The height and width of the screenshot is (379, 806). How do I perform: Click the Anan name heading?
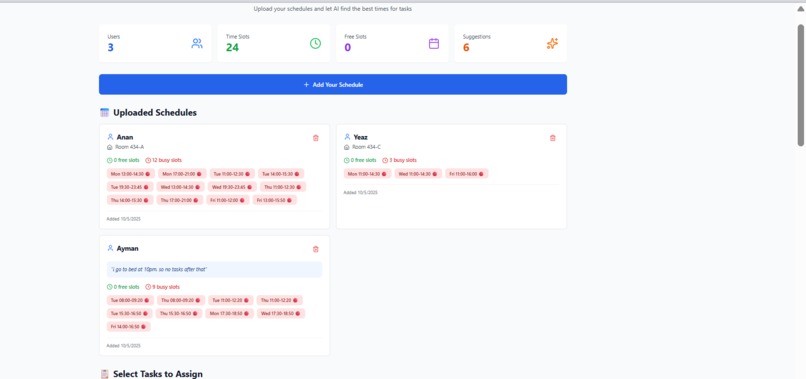[125, 137]
